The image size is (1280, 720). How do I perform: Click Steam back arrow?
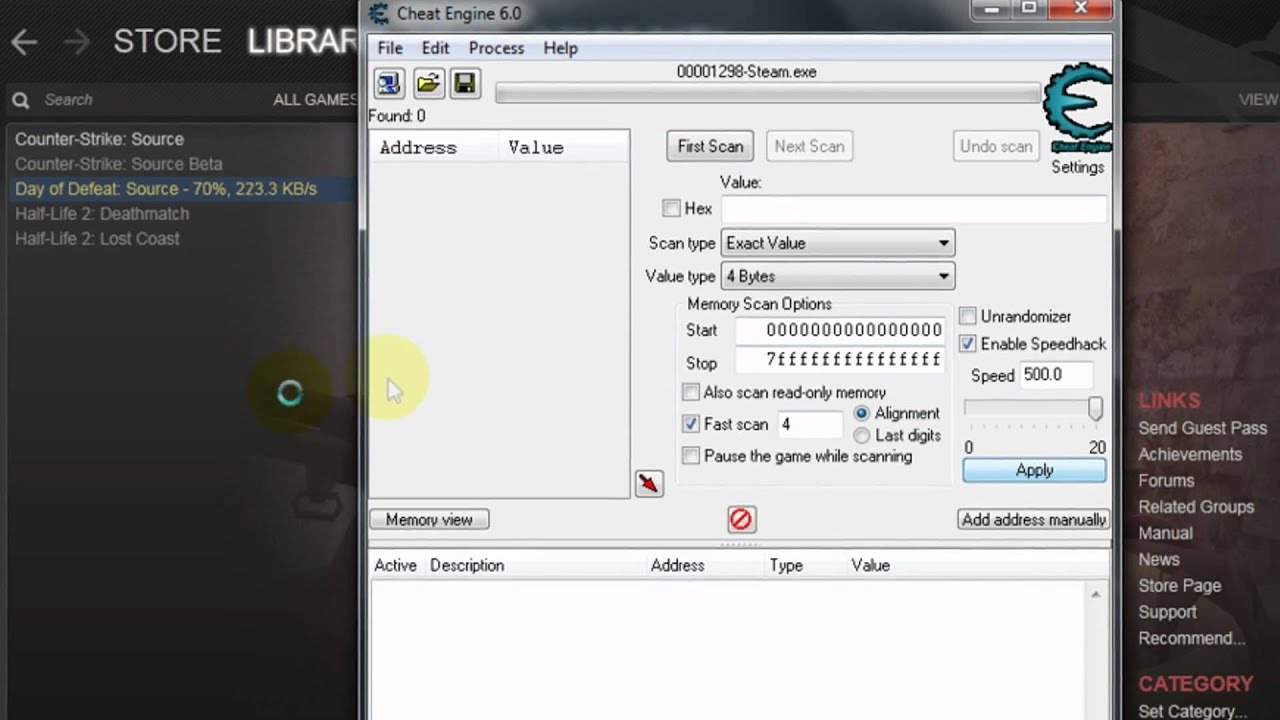coord(24,42)
